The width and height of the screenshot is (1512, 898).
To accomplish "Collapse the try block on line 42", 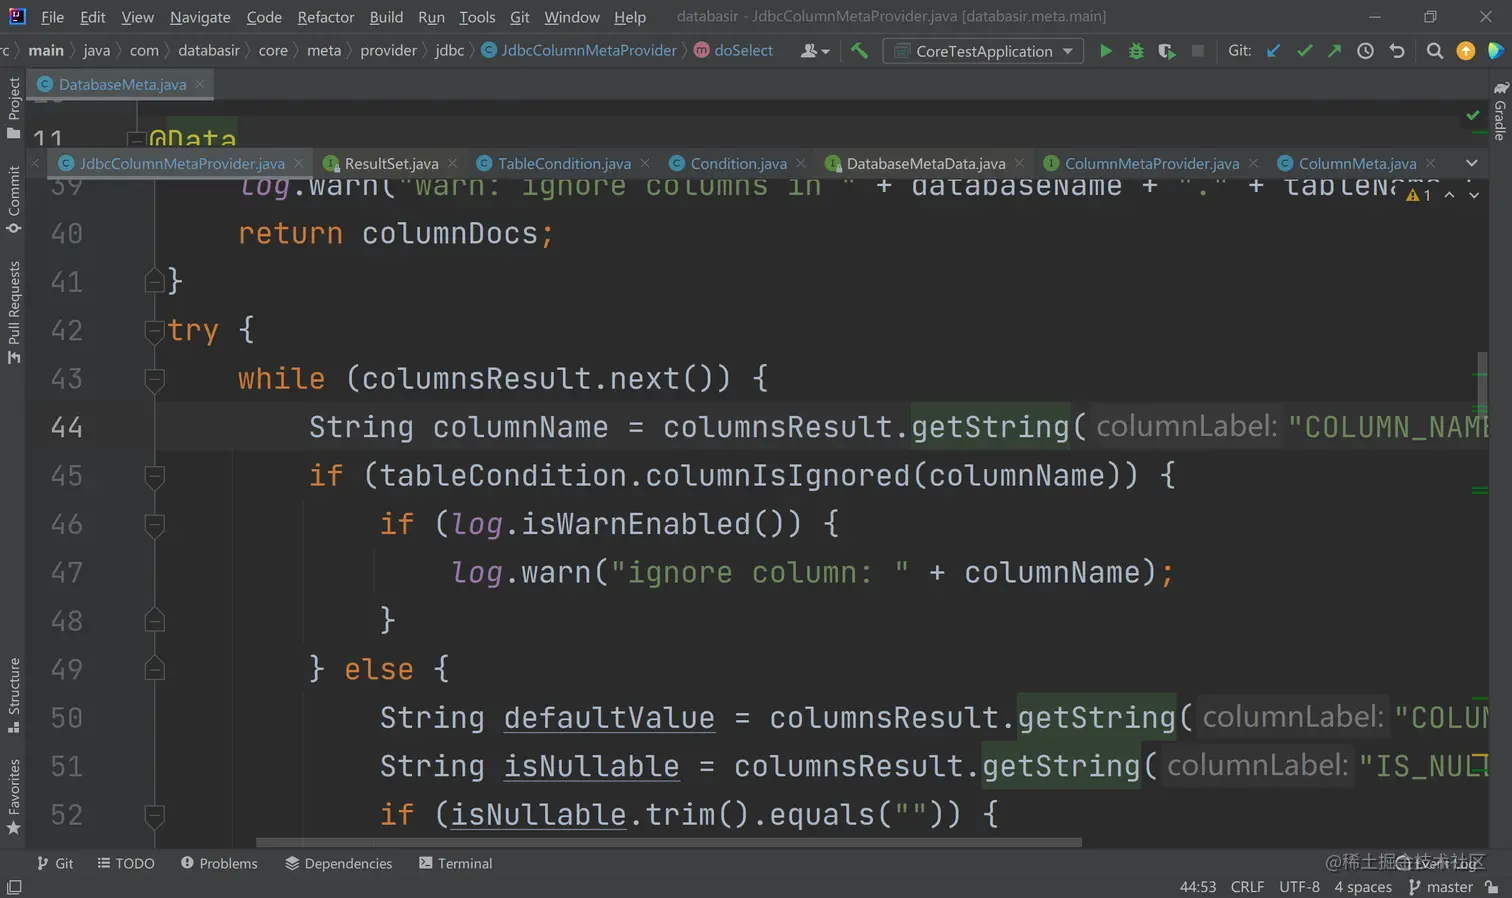I will (x=154, y=330).
